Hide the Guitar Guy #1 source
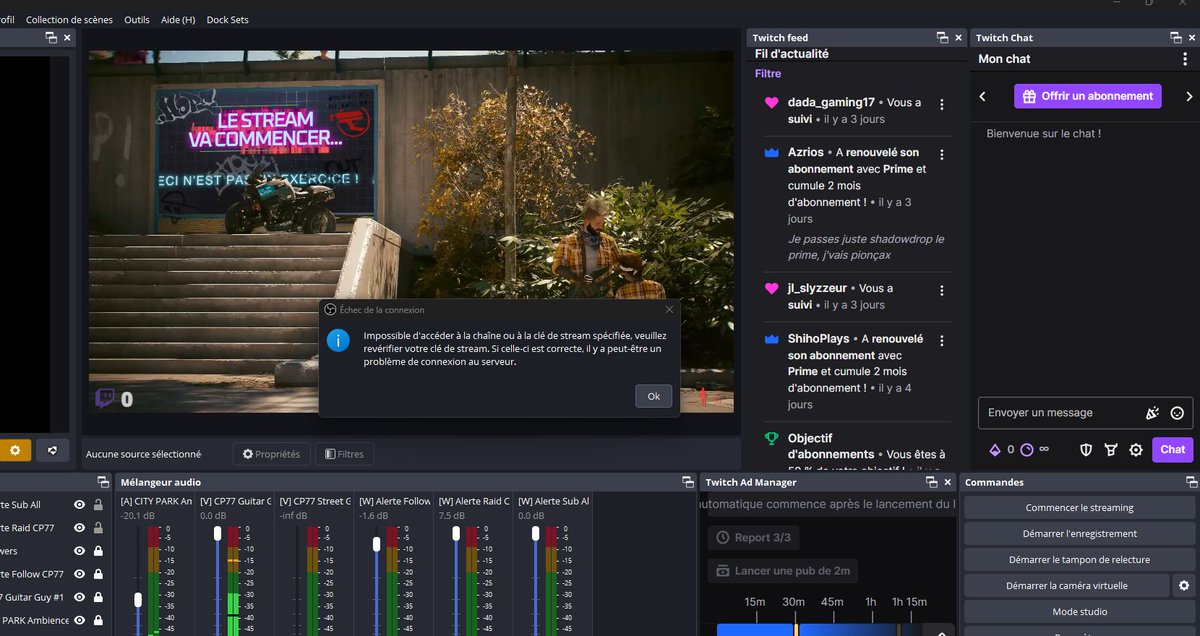 click(x=79, y=597)
